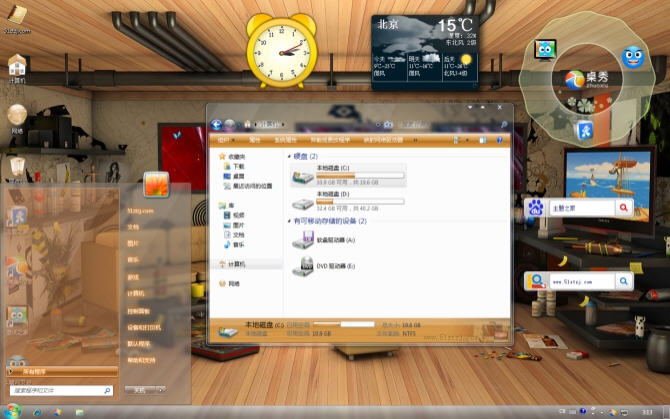Click 卸载或更改程序 in Explorer toolbar
Image resolution: width=670 pixels, height=419 pixels.
(x=330, y=140)
